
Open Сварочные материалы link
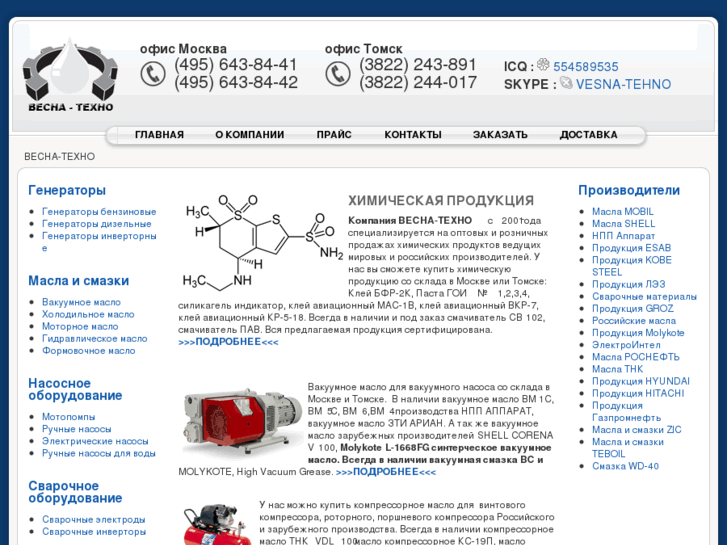pos(644,296)
